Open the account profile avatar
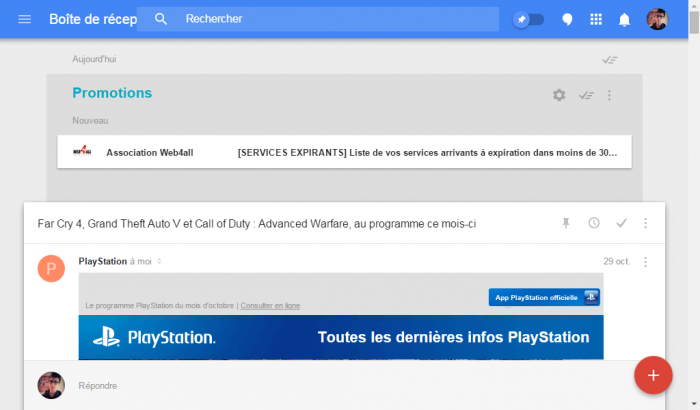The image size is (700, 410). (657, 19)
